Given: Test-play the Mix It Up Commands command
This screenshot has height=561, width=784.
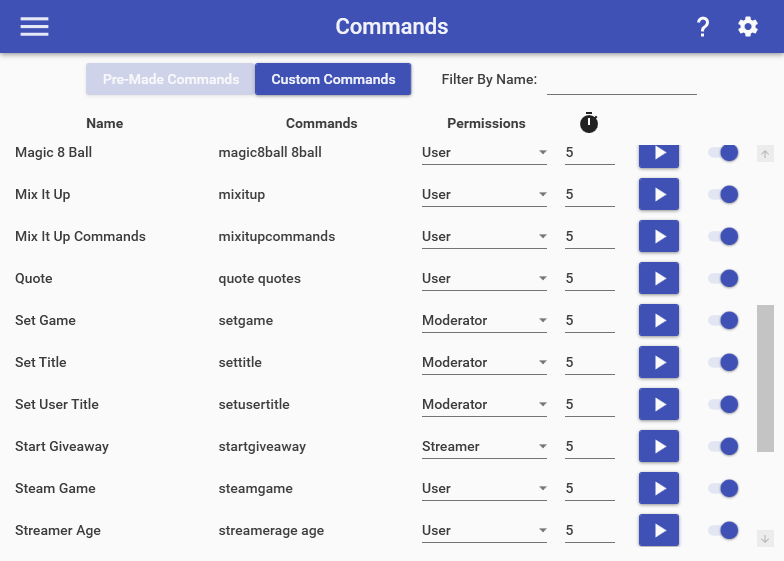Looking at the screenshot, I should [658, 236].
